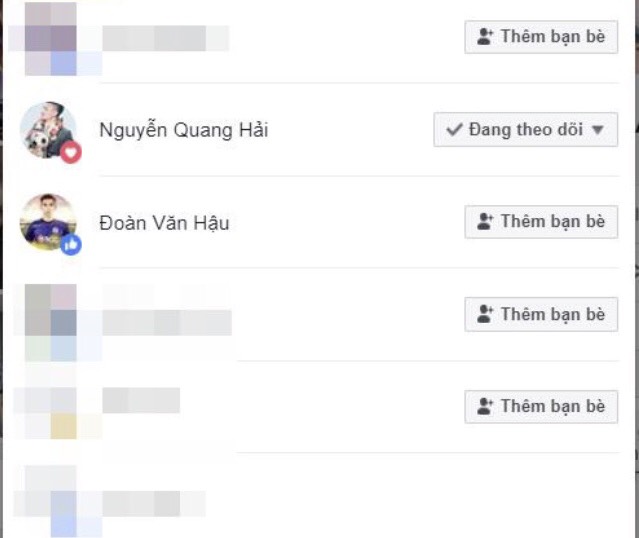Toggle the Đang theo dõi following button
The height and width of the screenshot is (538, 639).
(x=526, y=130)
